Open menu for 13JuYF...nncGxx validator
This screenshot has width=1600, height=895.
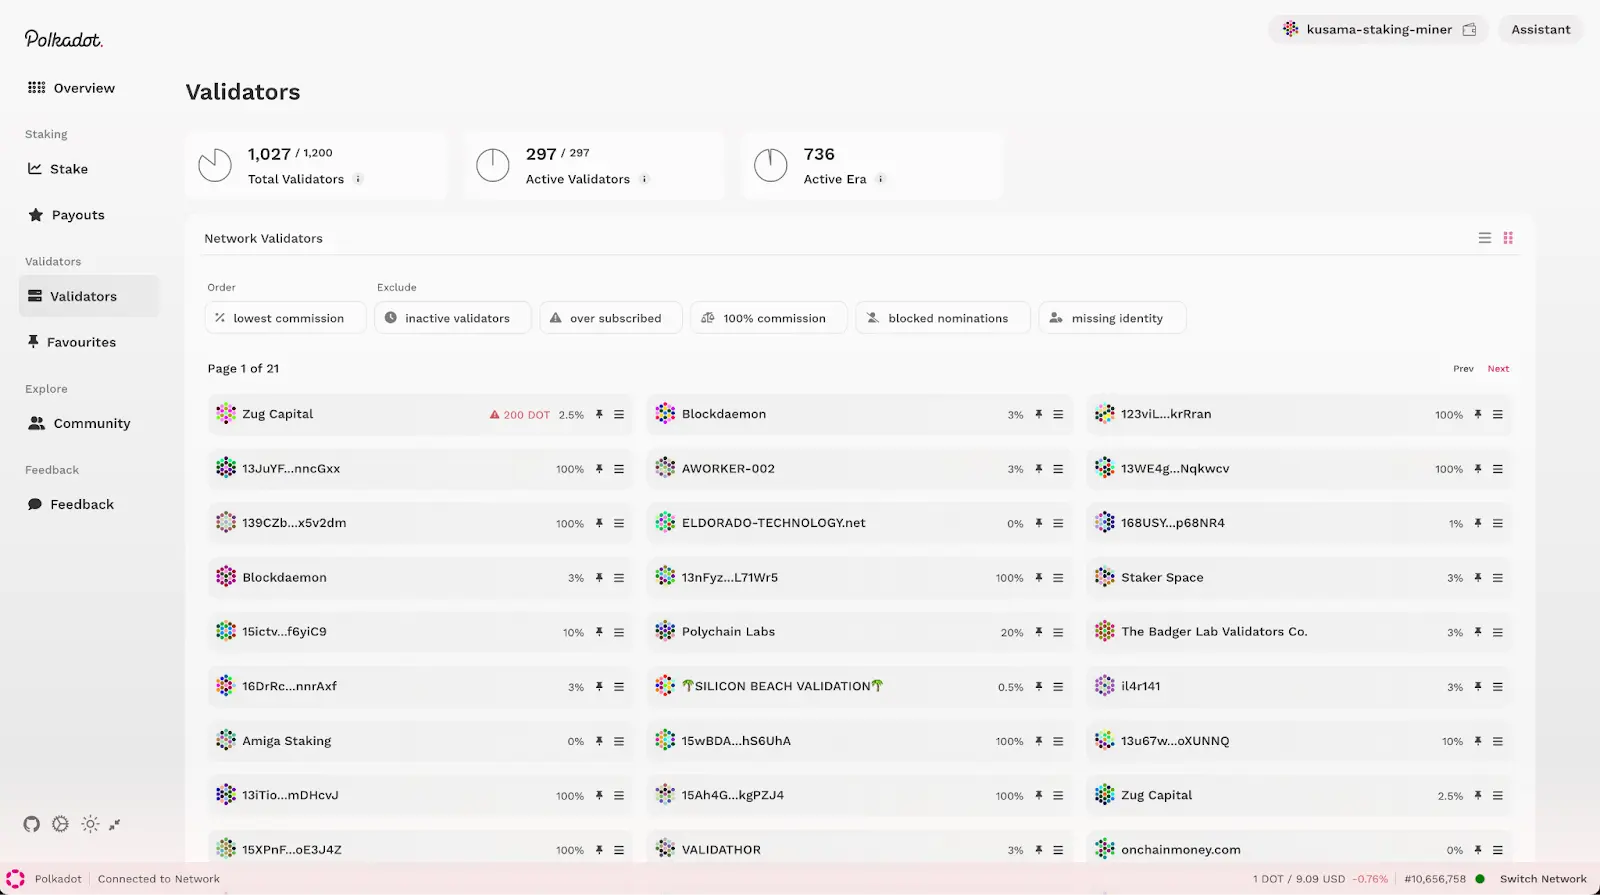pyautogui.click(x=619, y=468)
